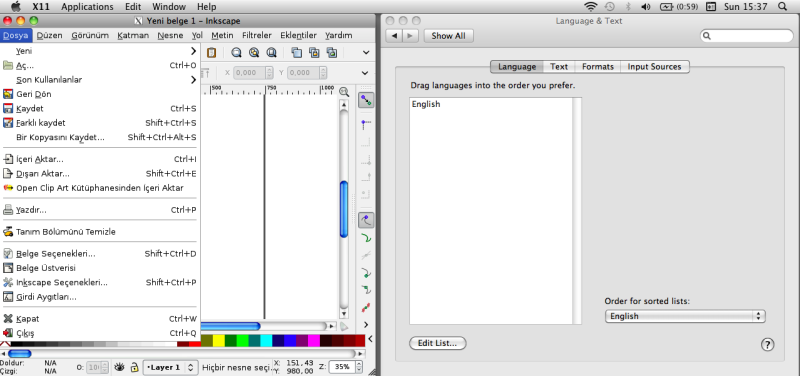The height and width of the screenshot is (376, 800).
Task: Toggle snap bounding box corners button
Action: pyautogui.click(x=366, y=123)
